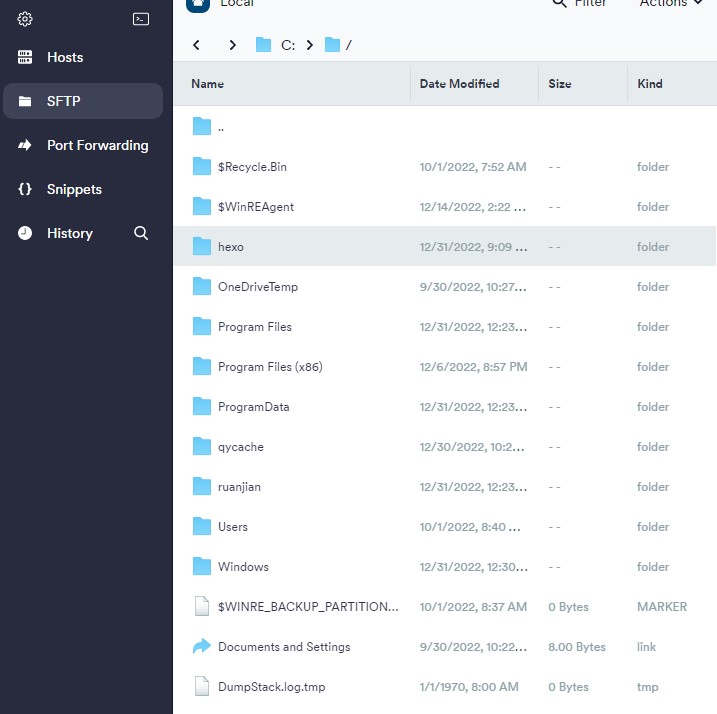Go forward with the right arrow
Screen dimensions: 717x714
[x=233, y=45]
